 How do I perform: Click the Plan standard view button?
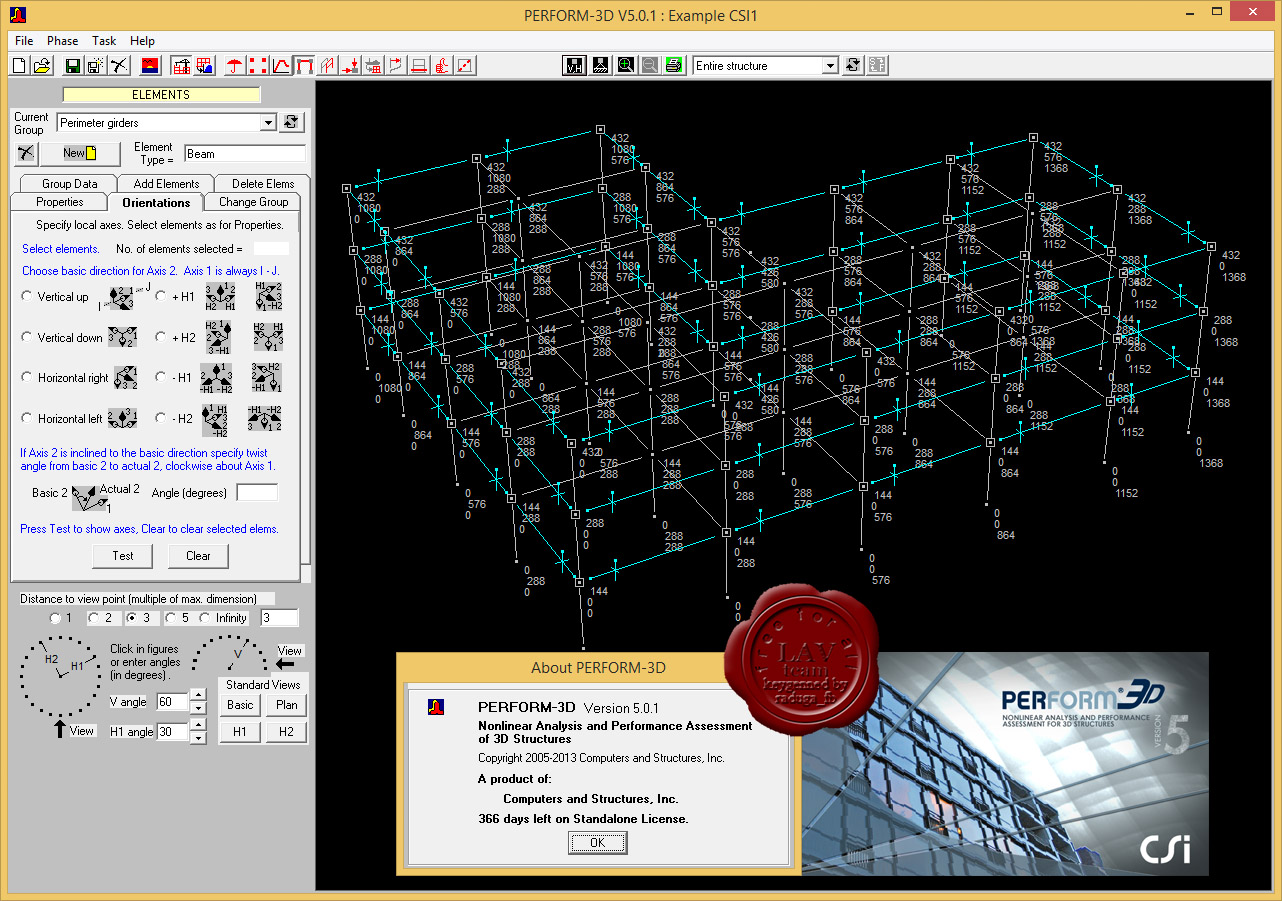point(287,705)
